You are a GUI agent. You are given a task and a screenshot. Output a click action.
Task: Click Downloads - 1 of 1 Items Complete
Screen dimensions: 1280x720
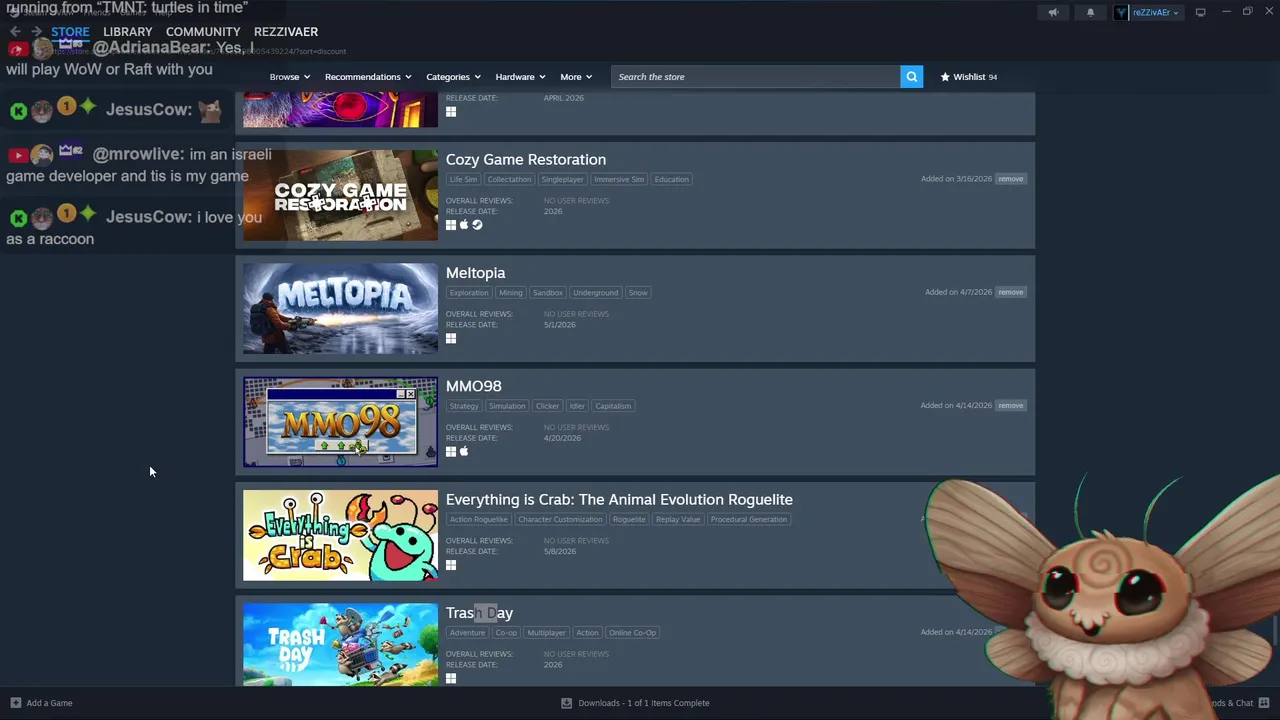click(644, 703)
